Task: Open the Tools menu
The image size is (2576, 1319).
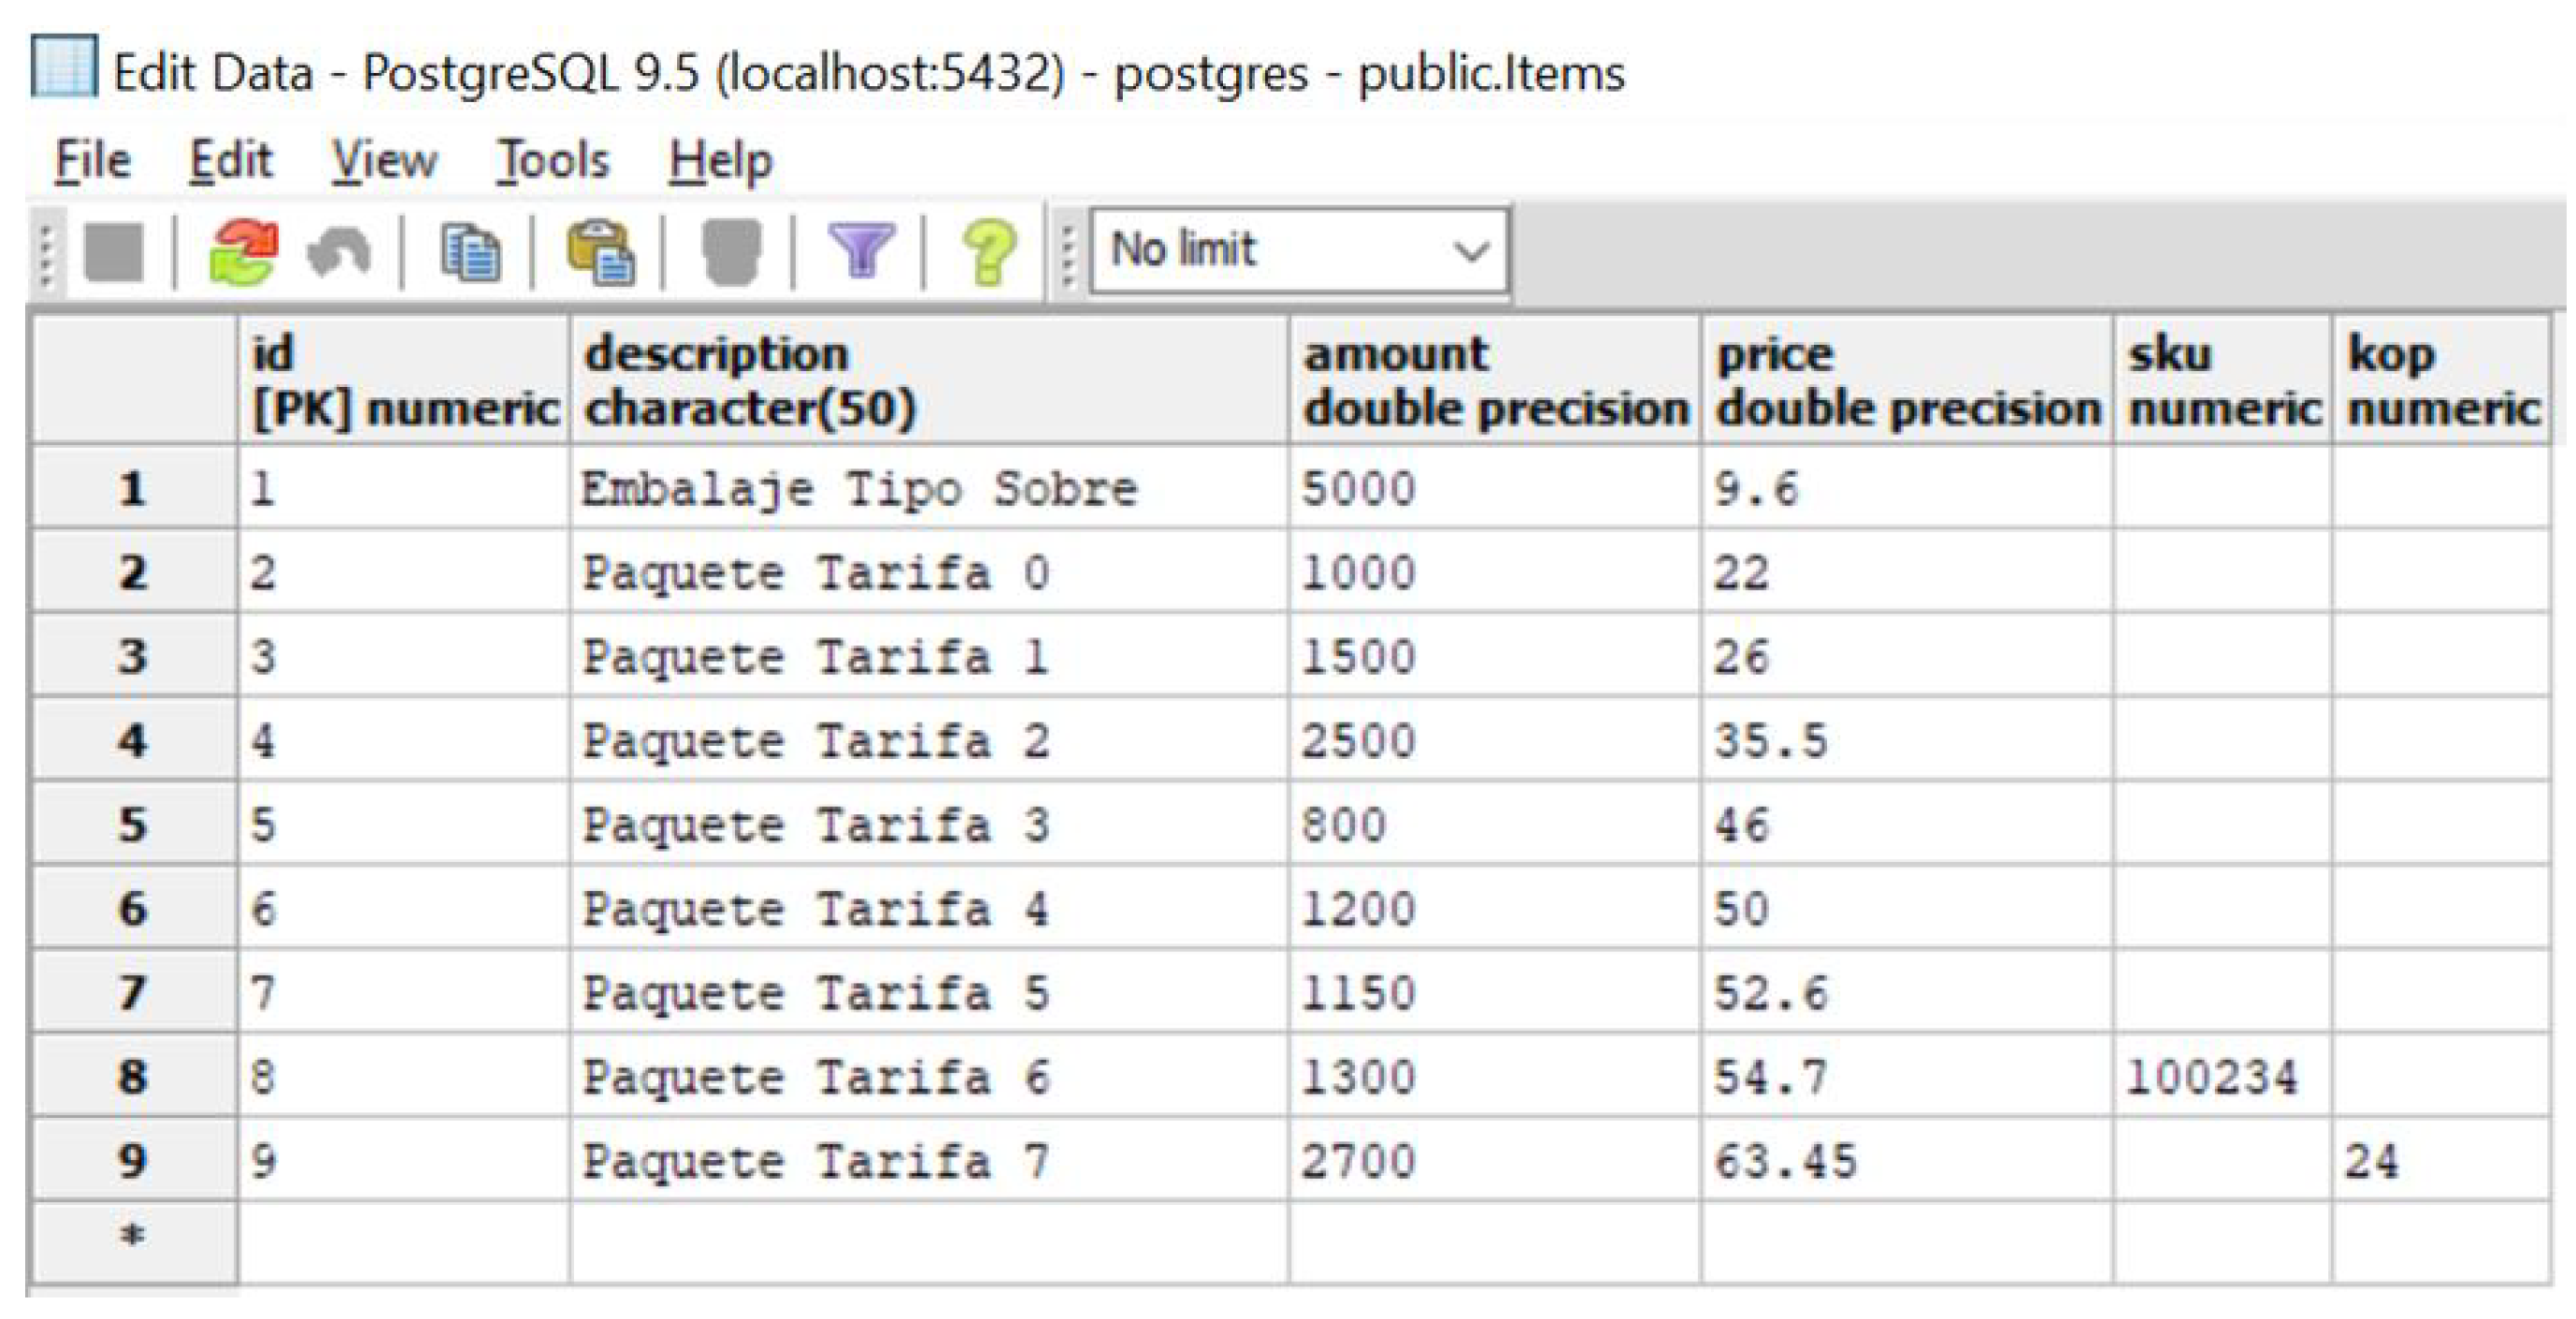Action: tap(553, 161)
